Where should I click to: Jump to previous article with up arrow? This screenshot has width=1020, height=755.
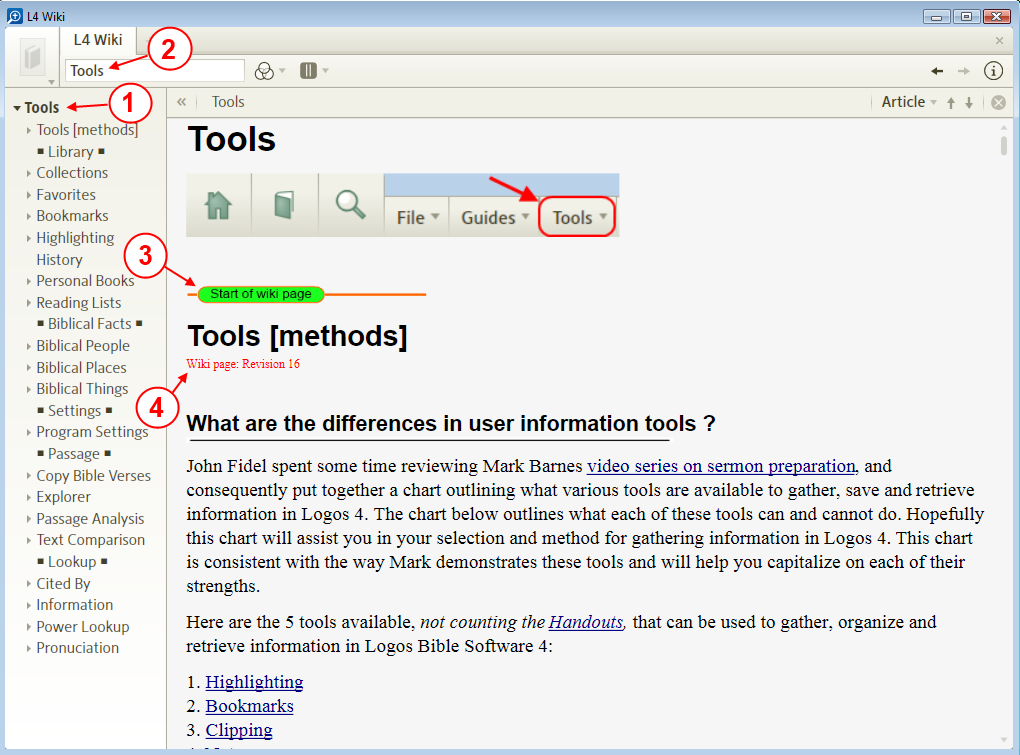(x=951, y=103)
